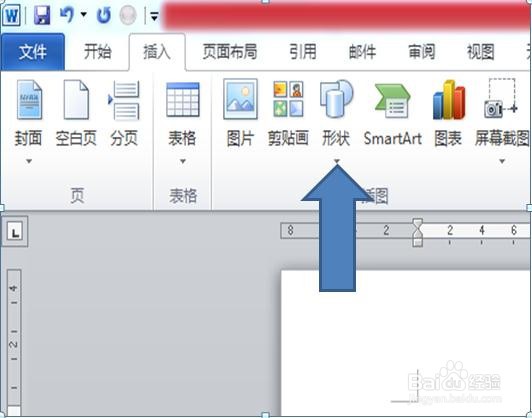Viewport: 532px width, 418px height.
Task: Click the 形状 shapes icon
Action: [336, 99]
